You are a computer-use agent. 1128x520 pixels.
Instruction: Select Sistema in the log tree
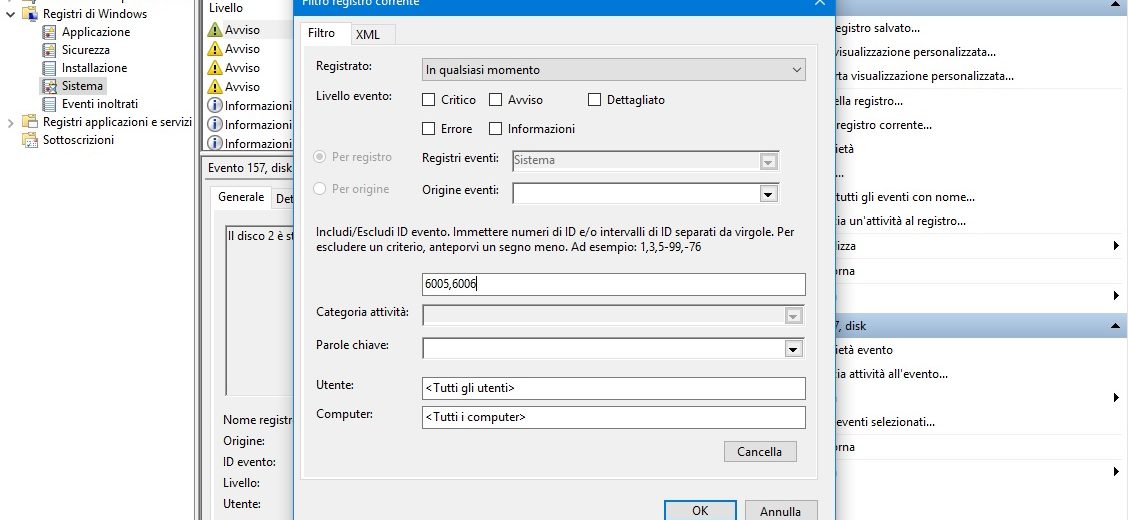(82, 86)
